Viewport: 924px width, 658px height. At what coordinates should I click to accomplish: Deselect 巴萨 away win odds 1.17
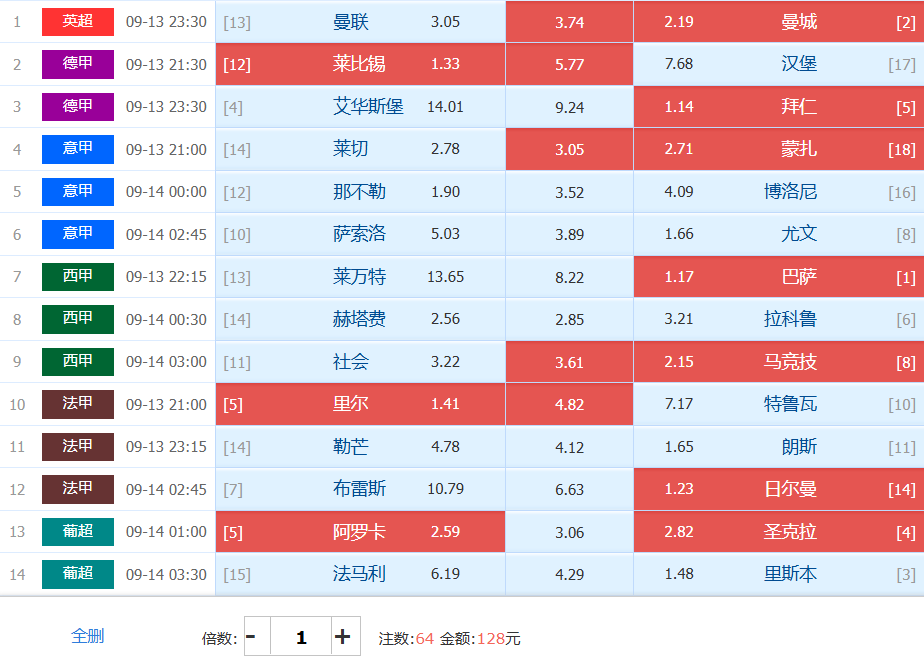778,277
